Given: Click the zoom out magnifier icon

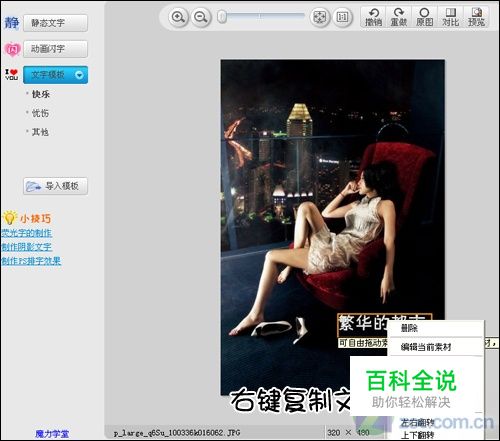Looking at the screenshot, I should [x=201, y=17].
